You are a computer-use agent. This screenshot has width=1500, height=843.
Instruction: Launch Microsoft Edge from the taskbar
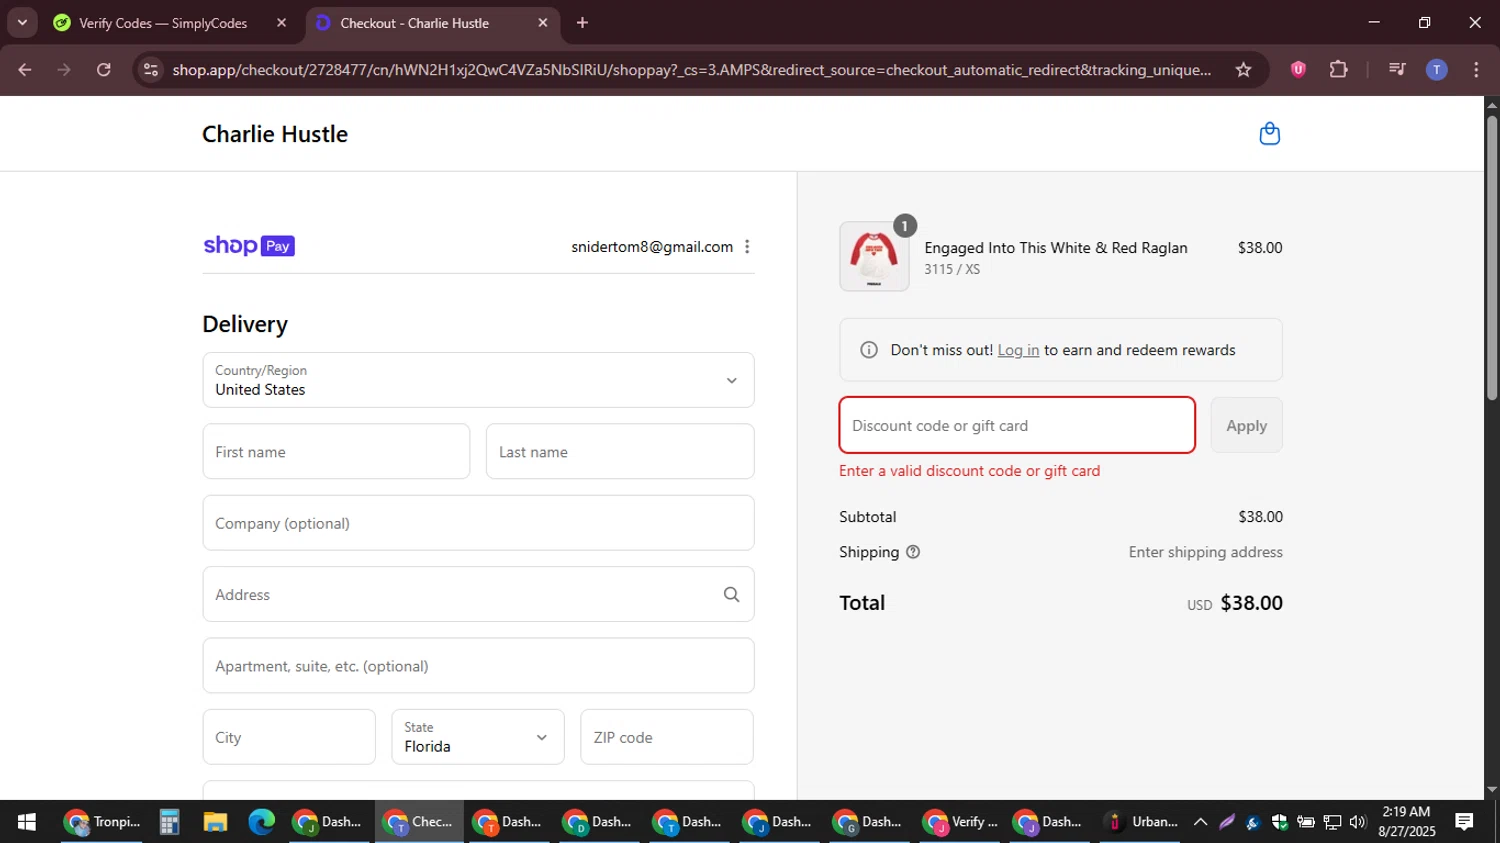[261, 822]
